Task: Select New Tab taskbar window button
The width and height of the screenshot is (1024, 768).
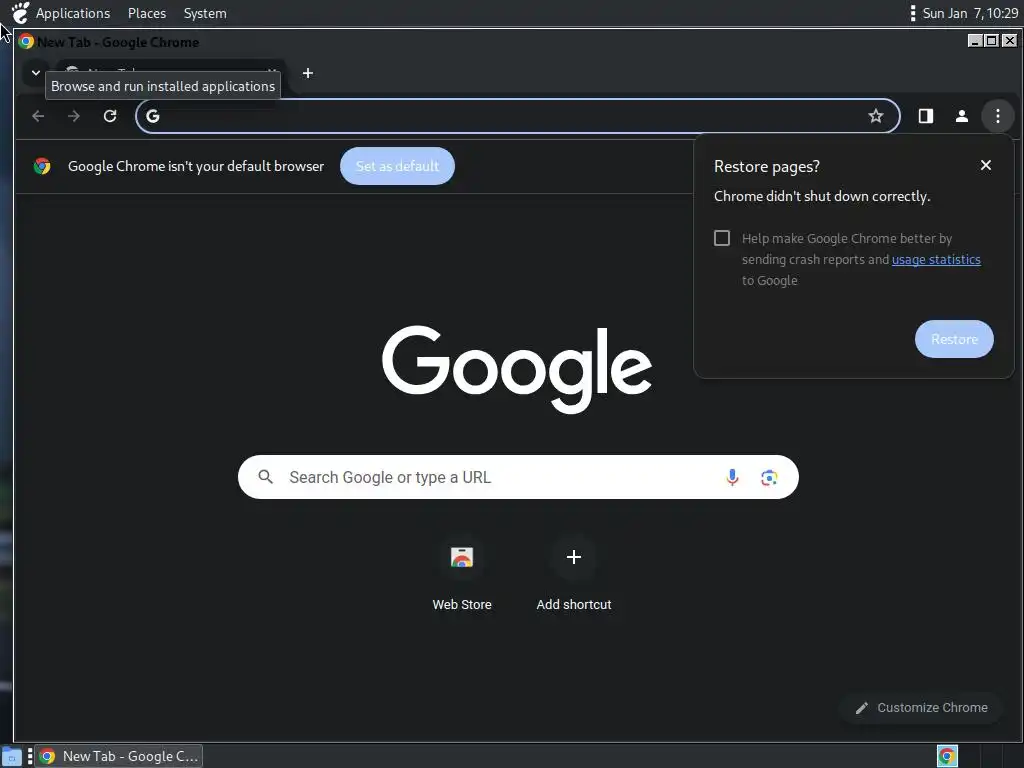Action: (118, 756)
